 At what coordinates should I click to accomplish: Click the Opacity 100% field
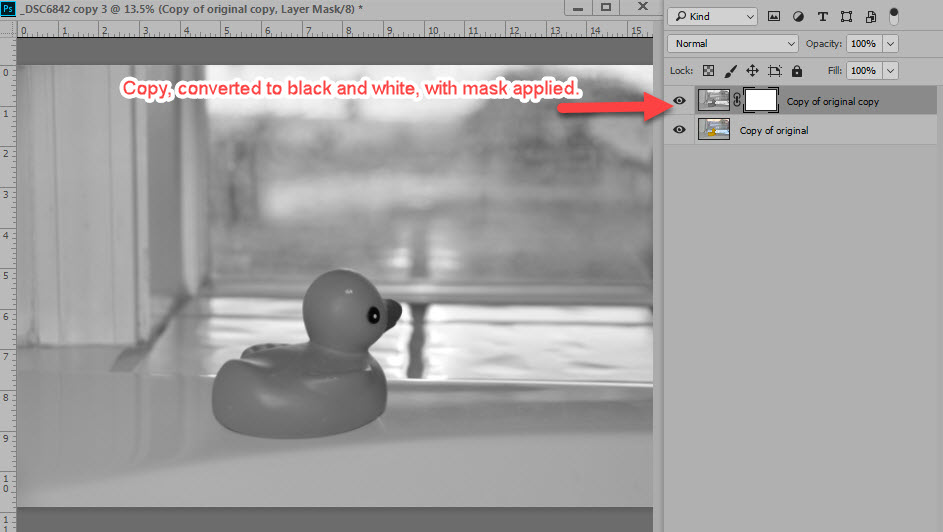pos(864,43)
